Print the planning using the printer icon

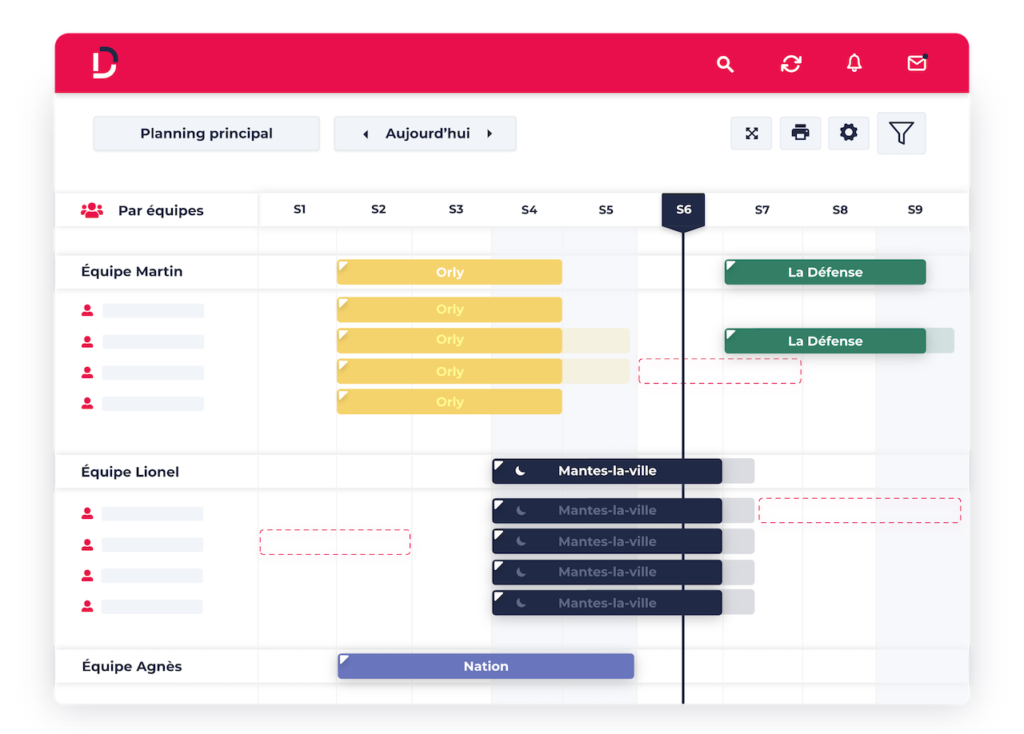pos(800,132)
